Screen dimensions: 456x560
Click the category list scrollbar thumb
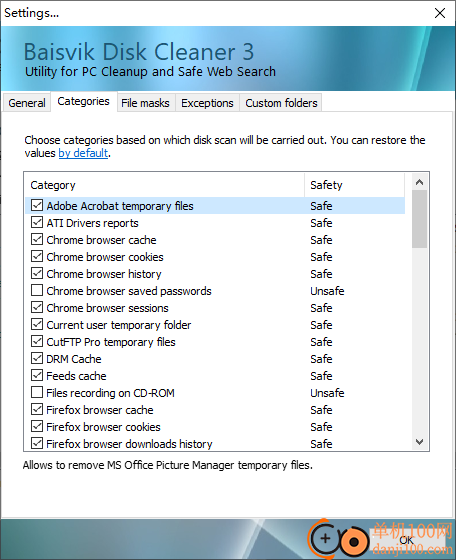click(420, 219)
